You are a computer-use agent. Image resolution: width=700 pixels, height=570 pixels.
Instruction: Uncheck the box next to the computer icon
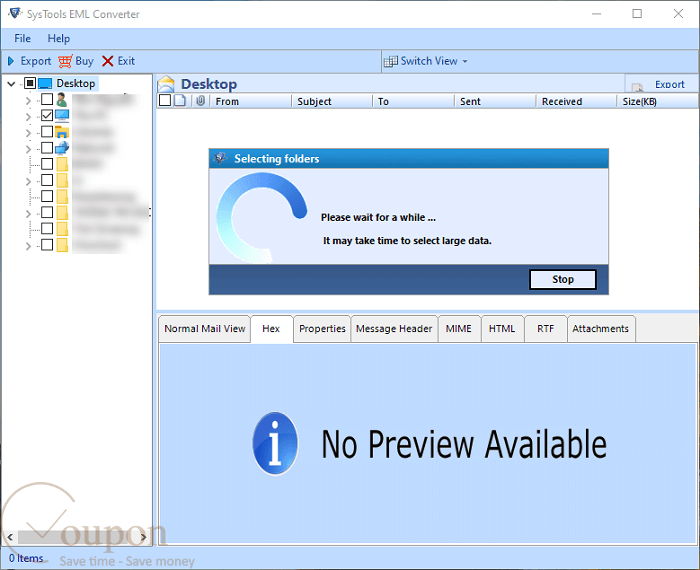[47, 115]
